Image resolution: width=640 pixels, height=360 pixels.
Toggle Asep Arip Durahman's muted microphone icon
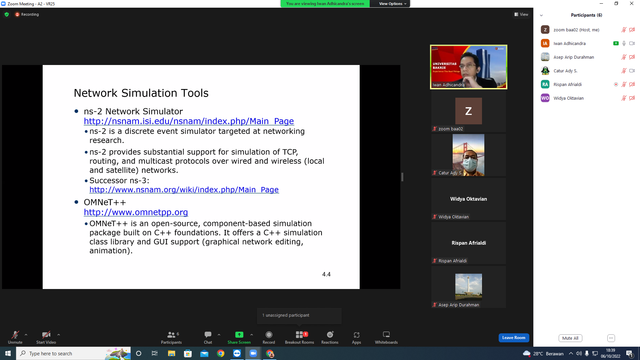(x=624, y=57)
